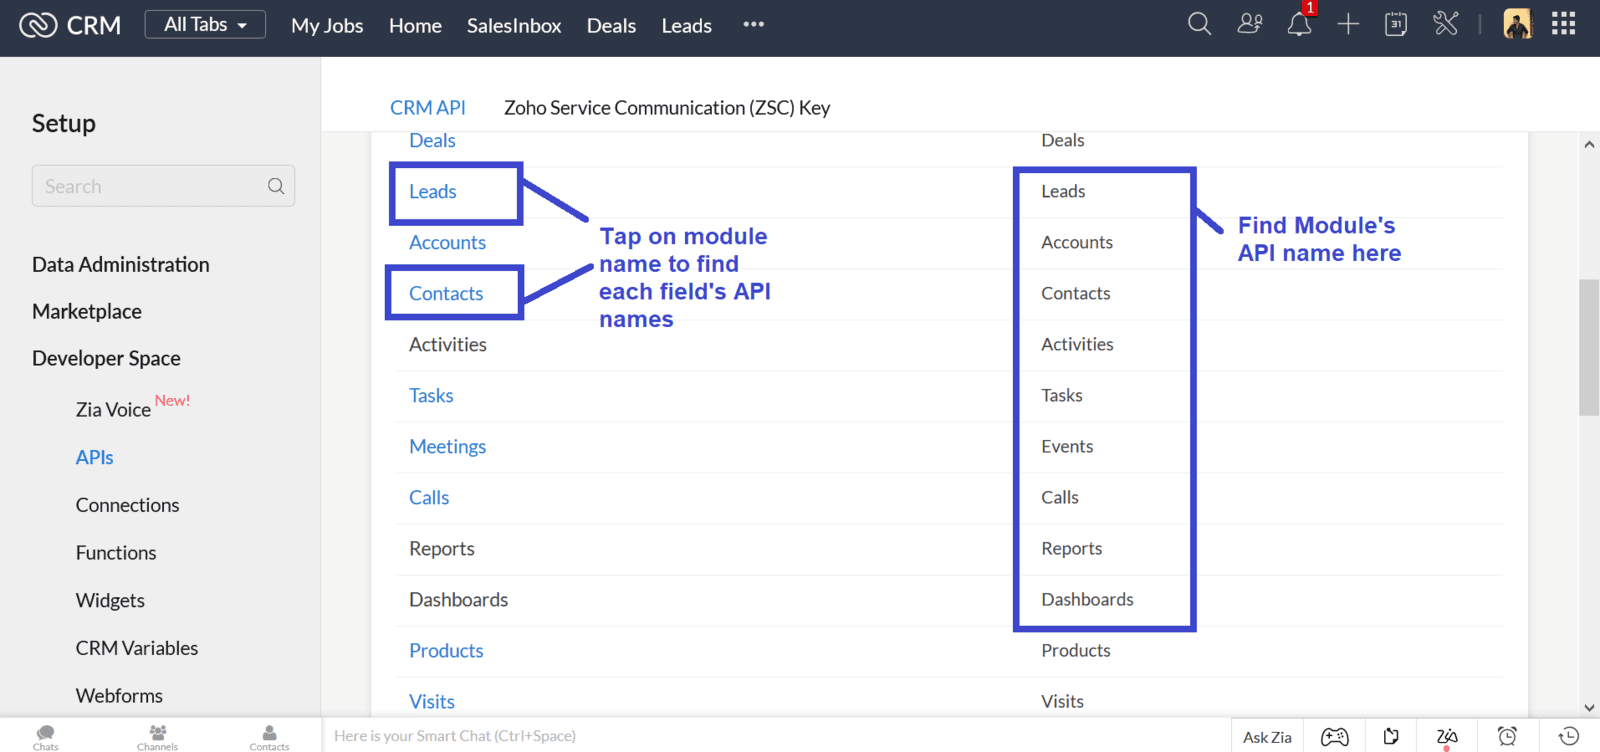The height and width of the screenshot is (752, 1600).
Task: Select the Activities module name text
Action: point(448,345)
